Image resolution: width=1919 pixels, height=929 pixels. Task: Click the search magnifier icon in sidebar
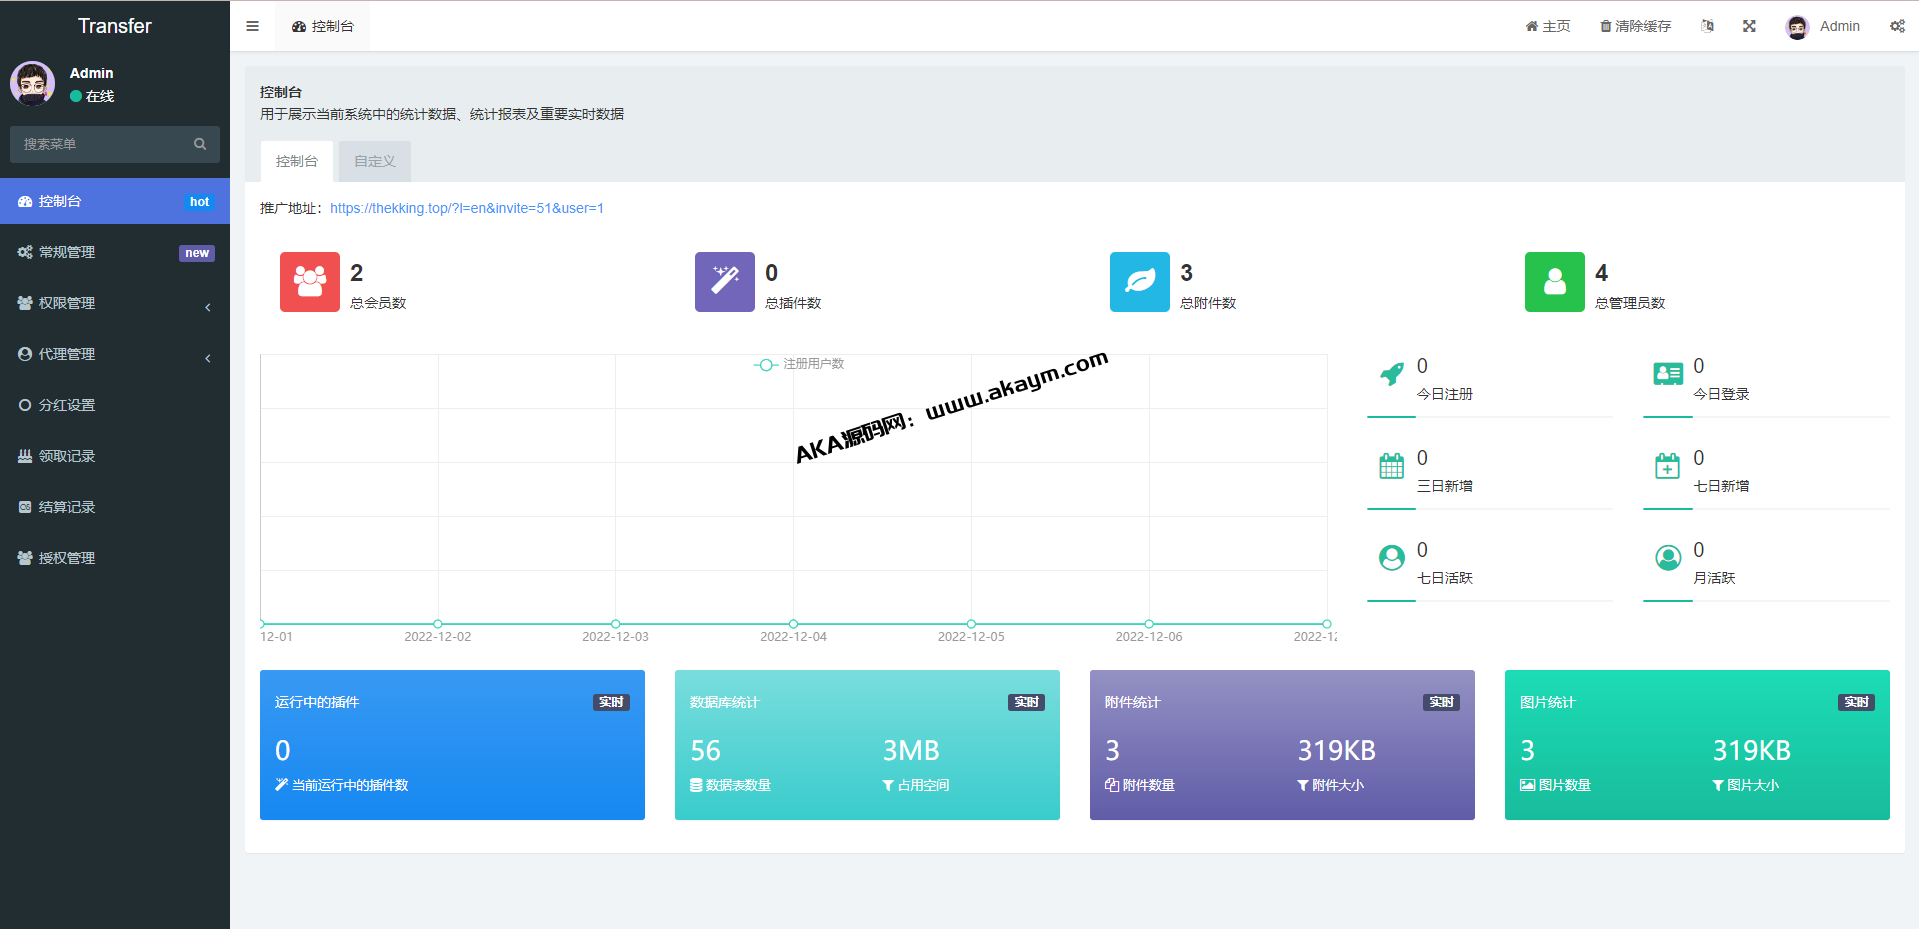(200, 144)
